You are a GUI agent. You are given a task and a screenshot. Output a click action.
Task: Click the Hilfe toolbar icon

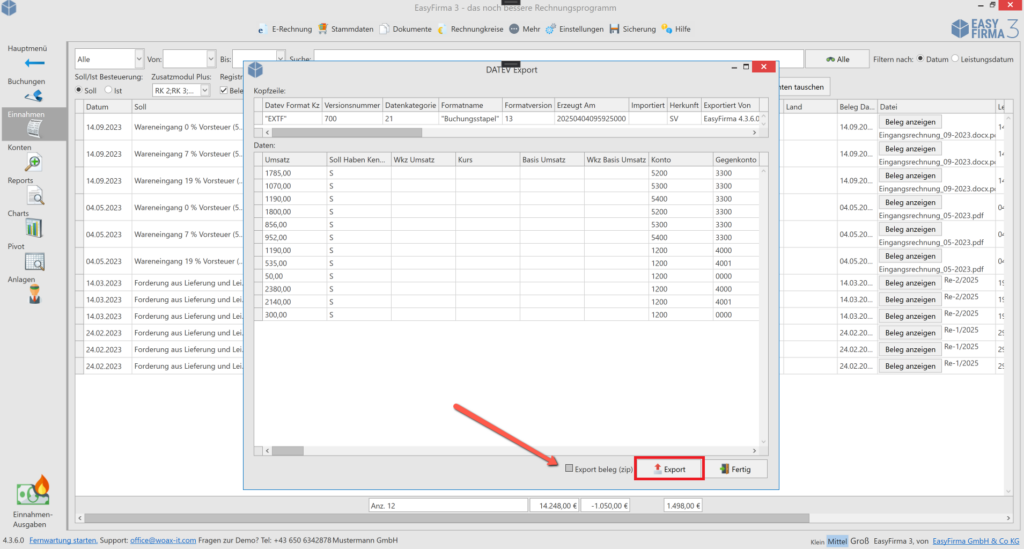[x=666, y=29]
